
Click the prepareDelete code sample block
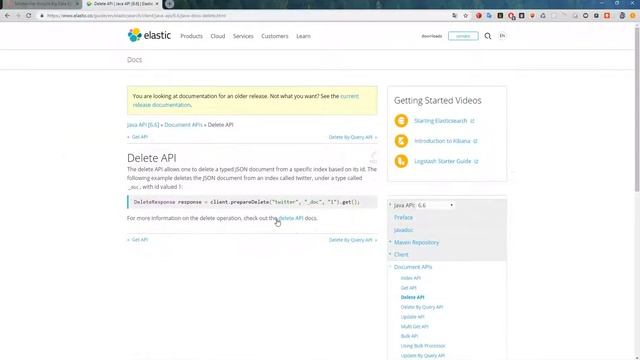pos(252,202)
